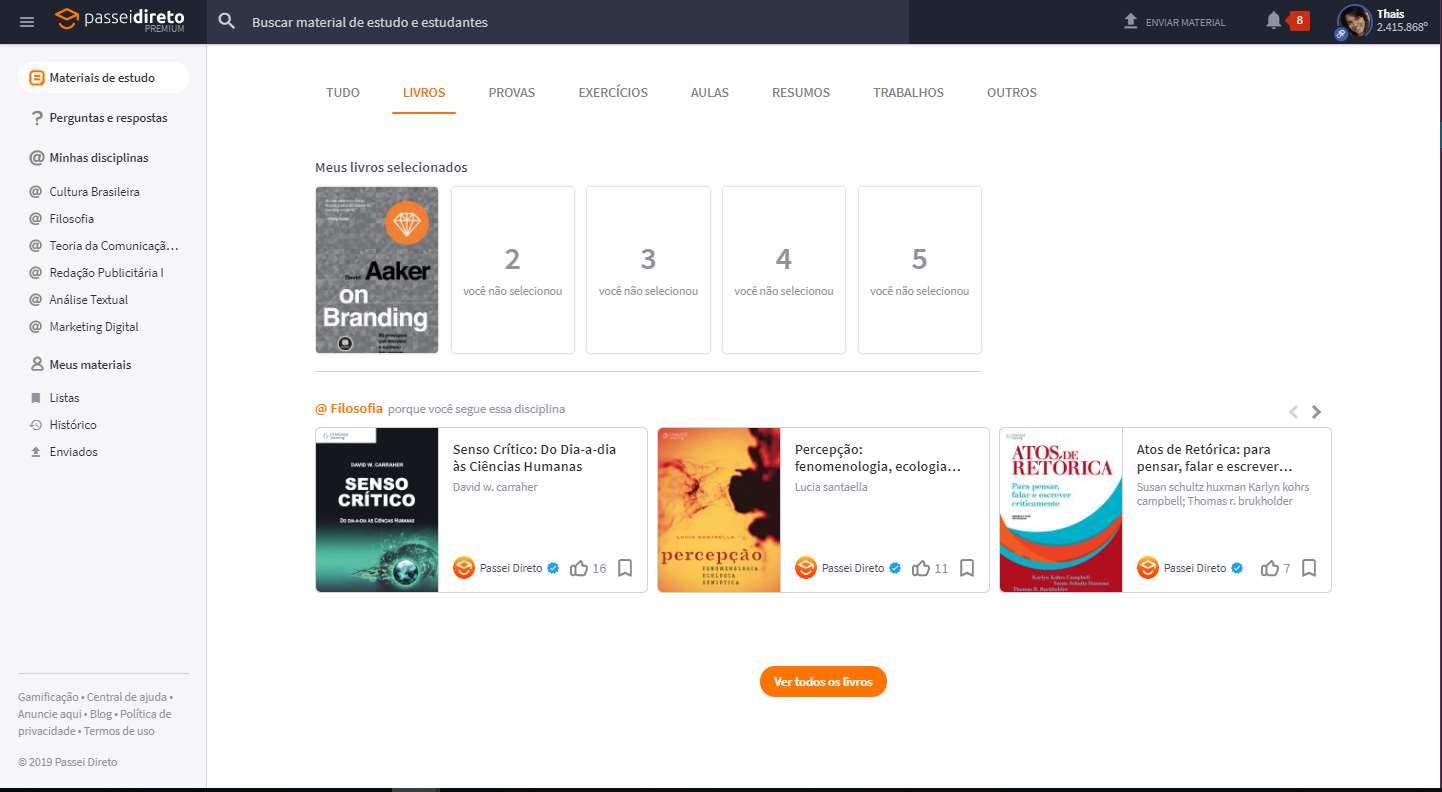Click the Anuncie aqui footer link
The image size is (1442, 792).
click(50, 714)
